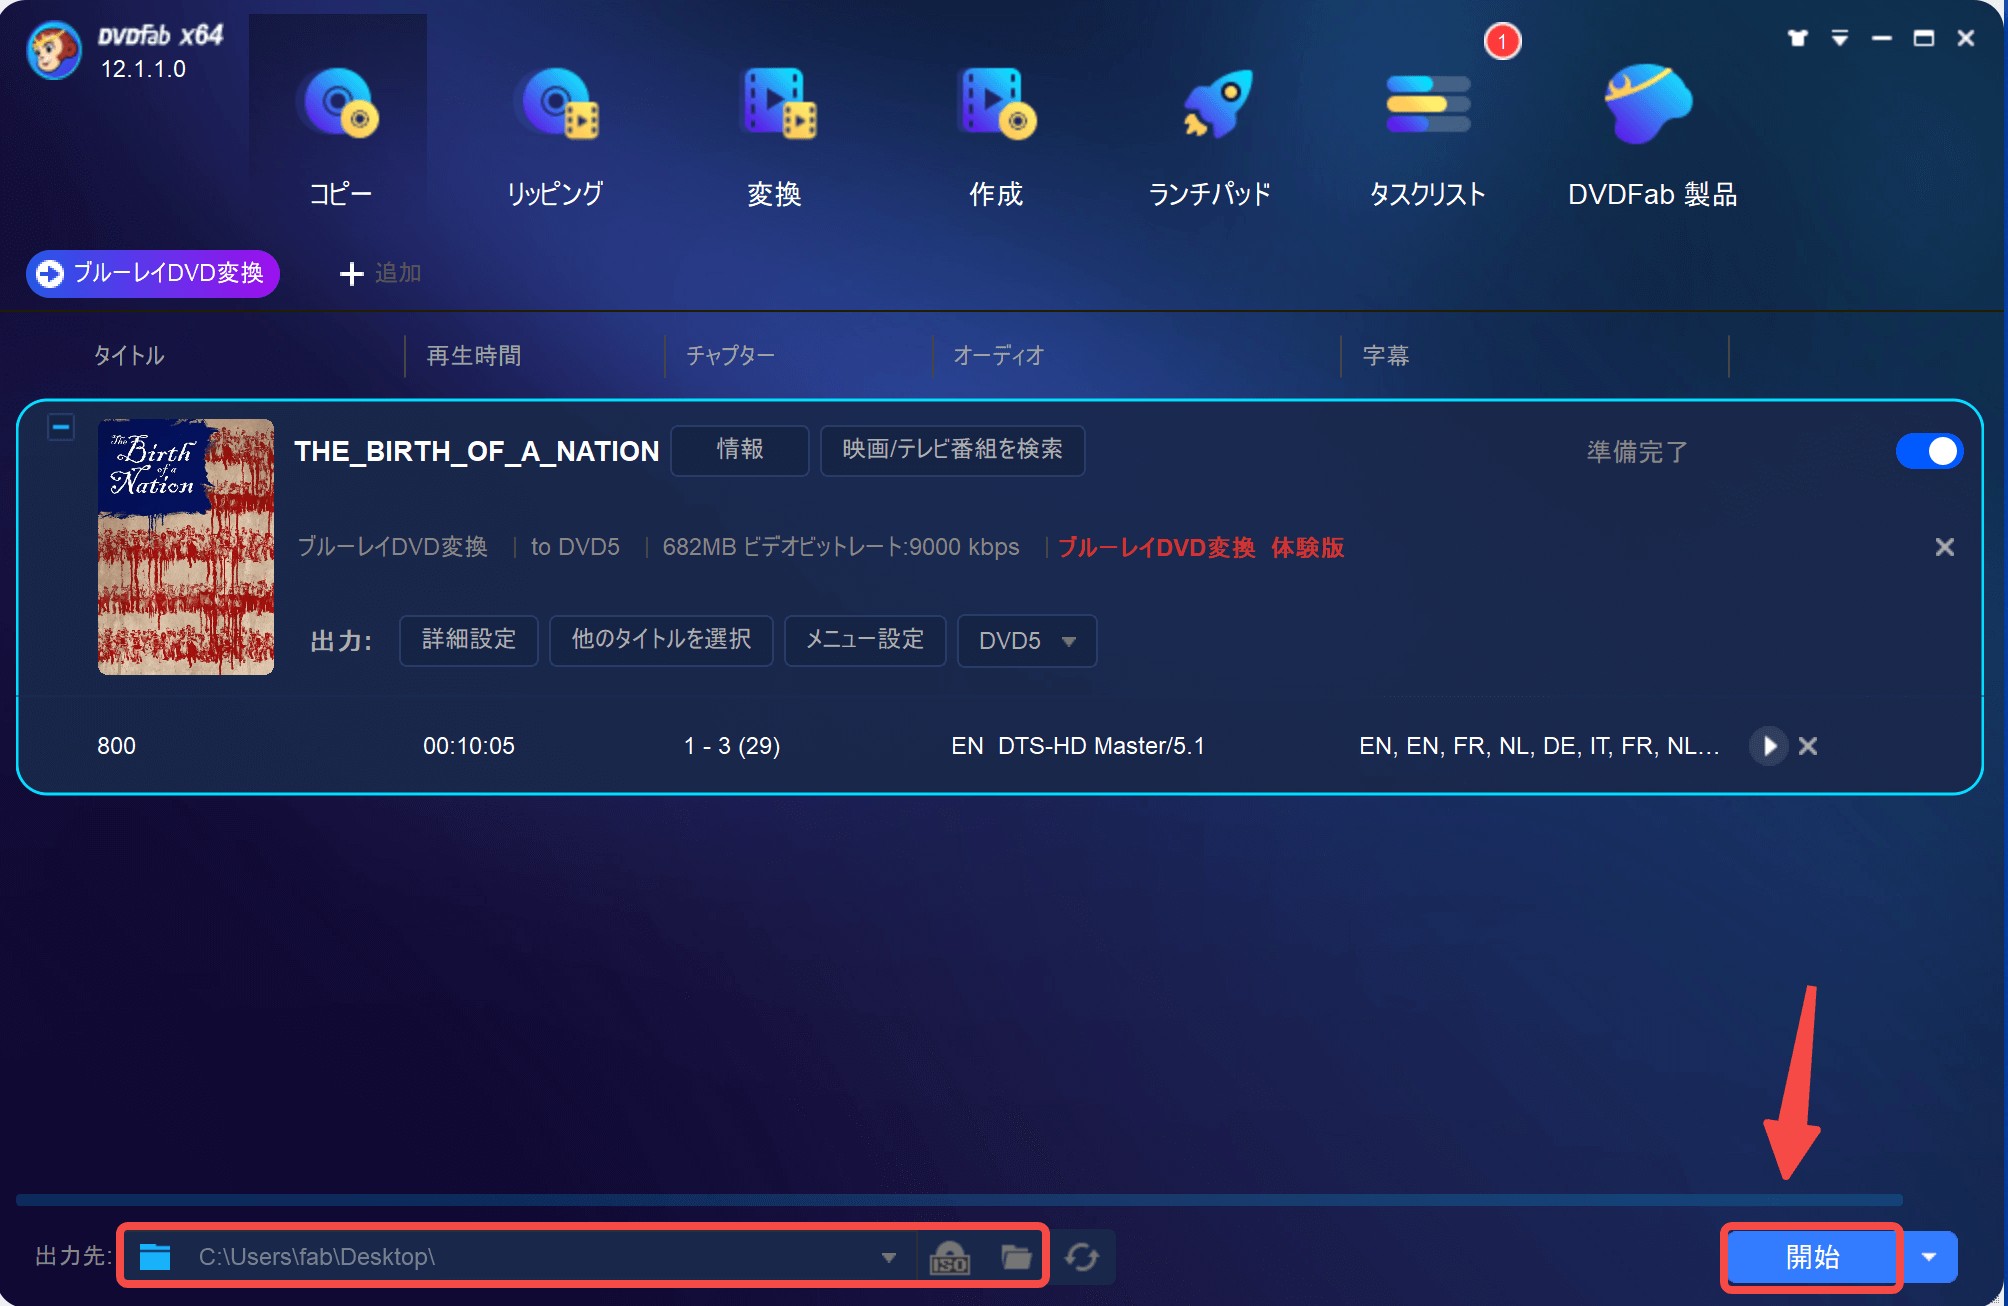The width and height of the screenshot is (2008, 1306).
Task: Toggle the task enable switch off
Action: point(1929,451)
